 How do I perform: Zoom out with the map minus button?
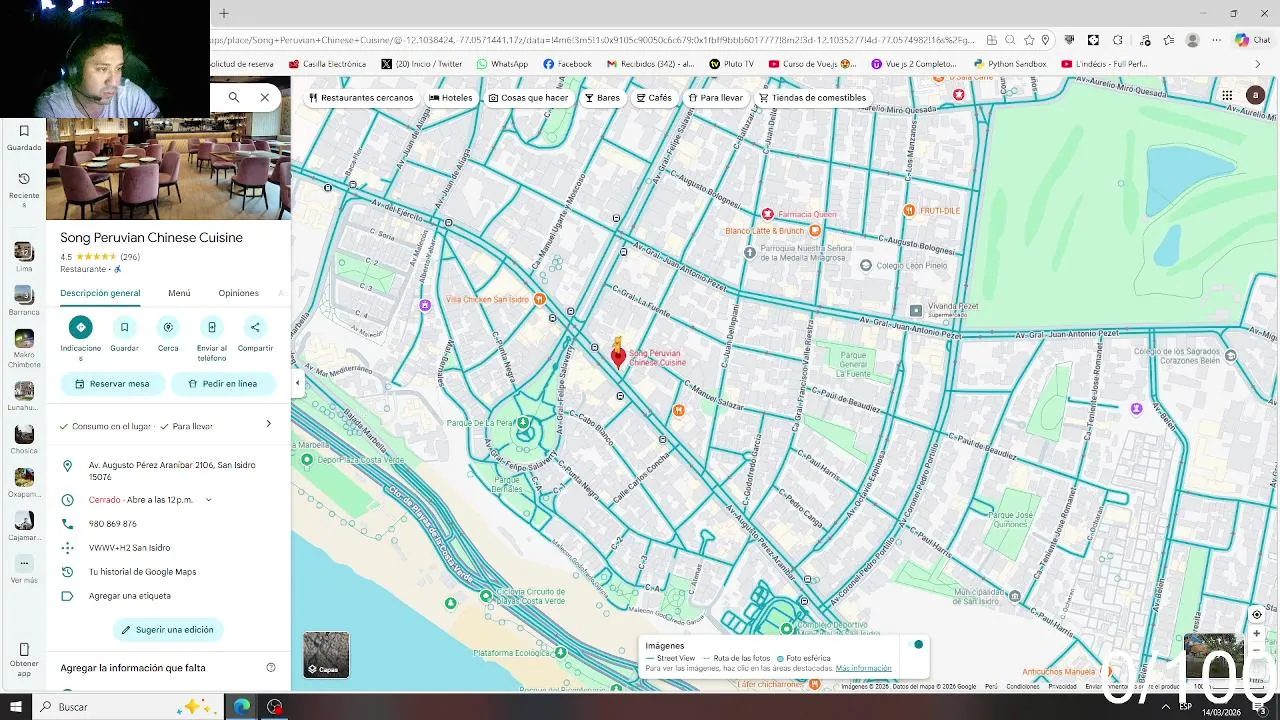pos(1257,650)
